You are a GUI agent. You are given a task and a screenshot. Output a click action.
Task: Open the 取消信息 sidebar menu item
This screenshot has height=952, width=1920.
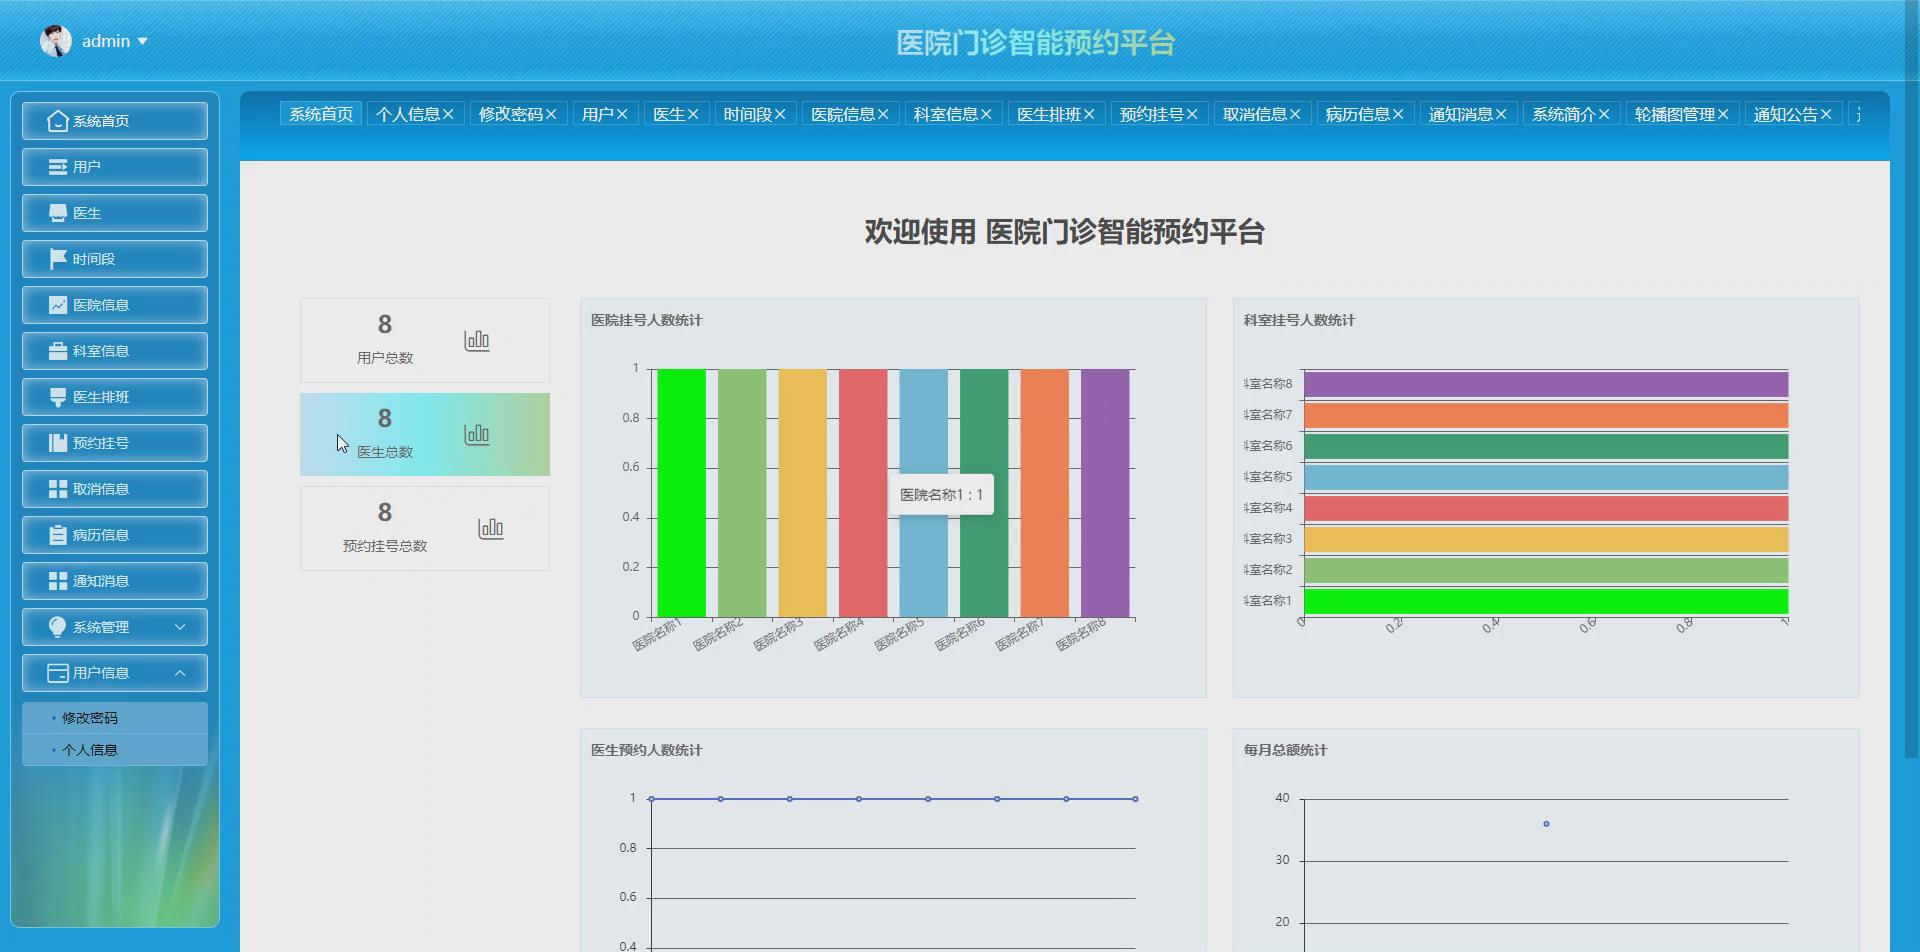click(x=115, y=489)
